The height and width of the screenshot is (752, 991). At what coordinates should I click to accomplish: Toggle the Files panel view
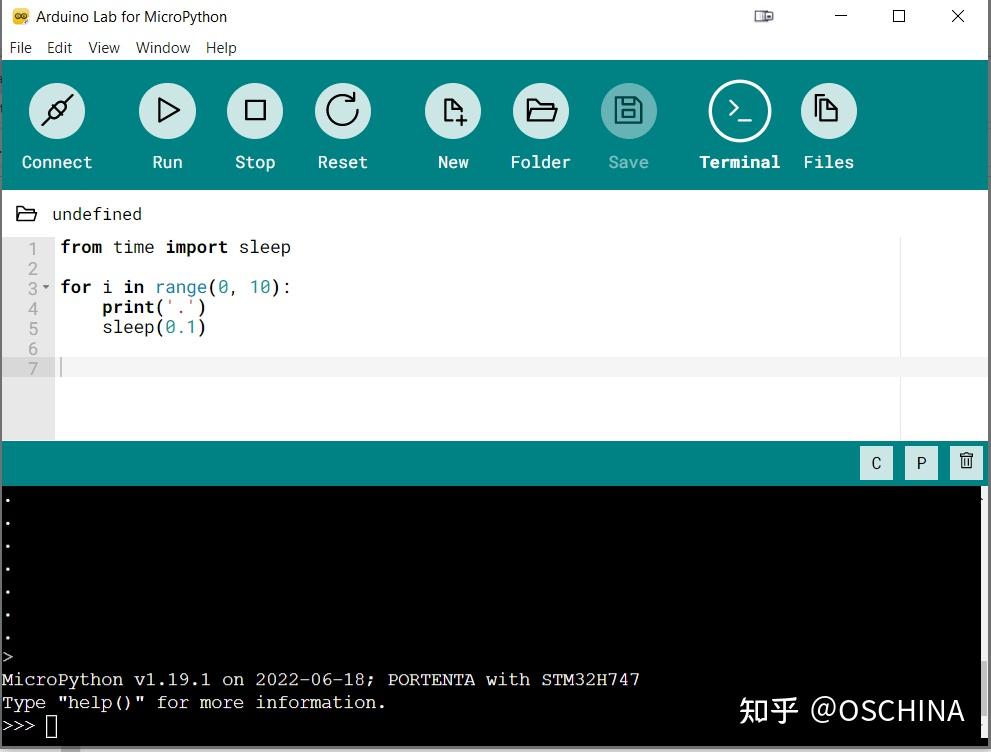click(x=829, y=111)
